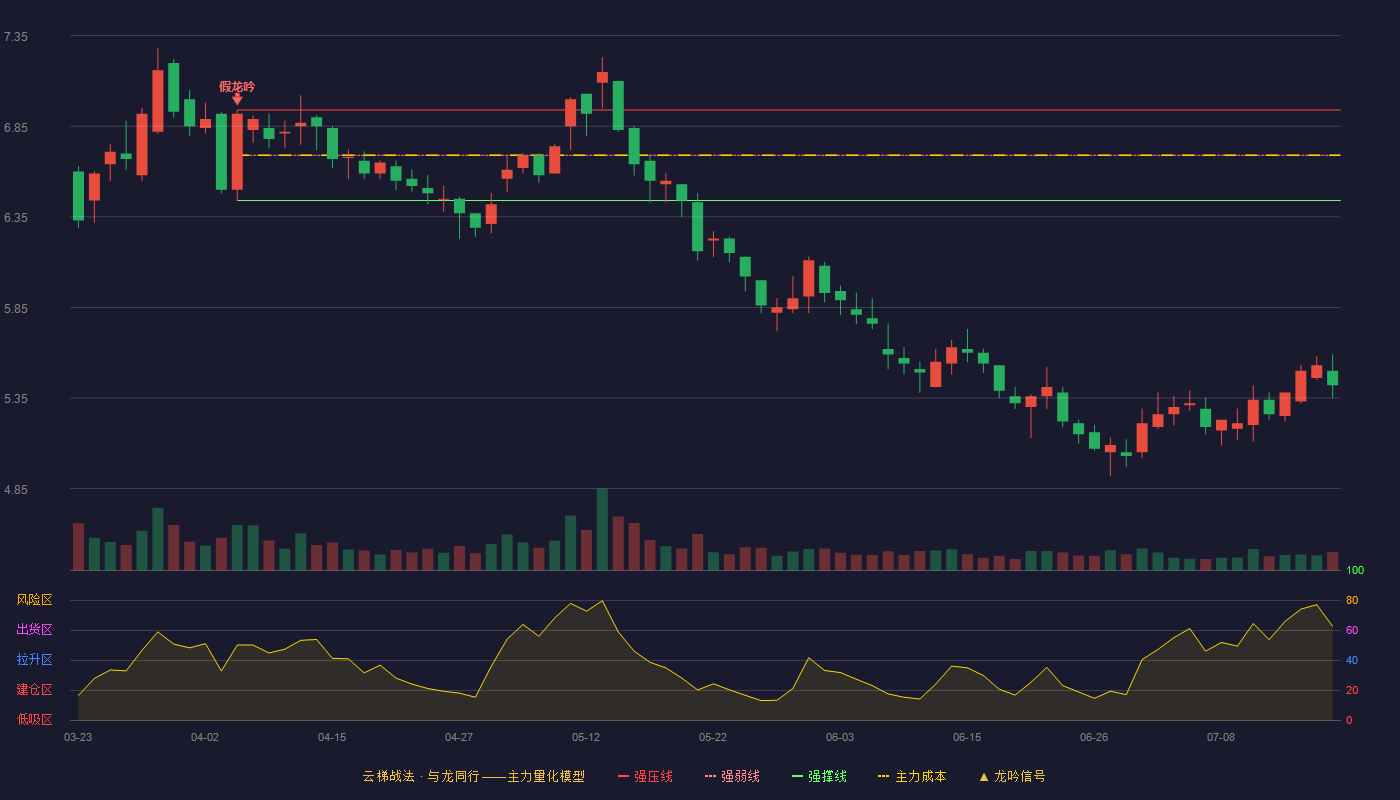Image resolution: width=1400 pixels, height=800 pixels.
Task: Click the indicator scale value 60
Action: click(1352, 630)
